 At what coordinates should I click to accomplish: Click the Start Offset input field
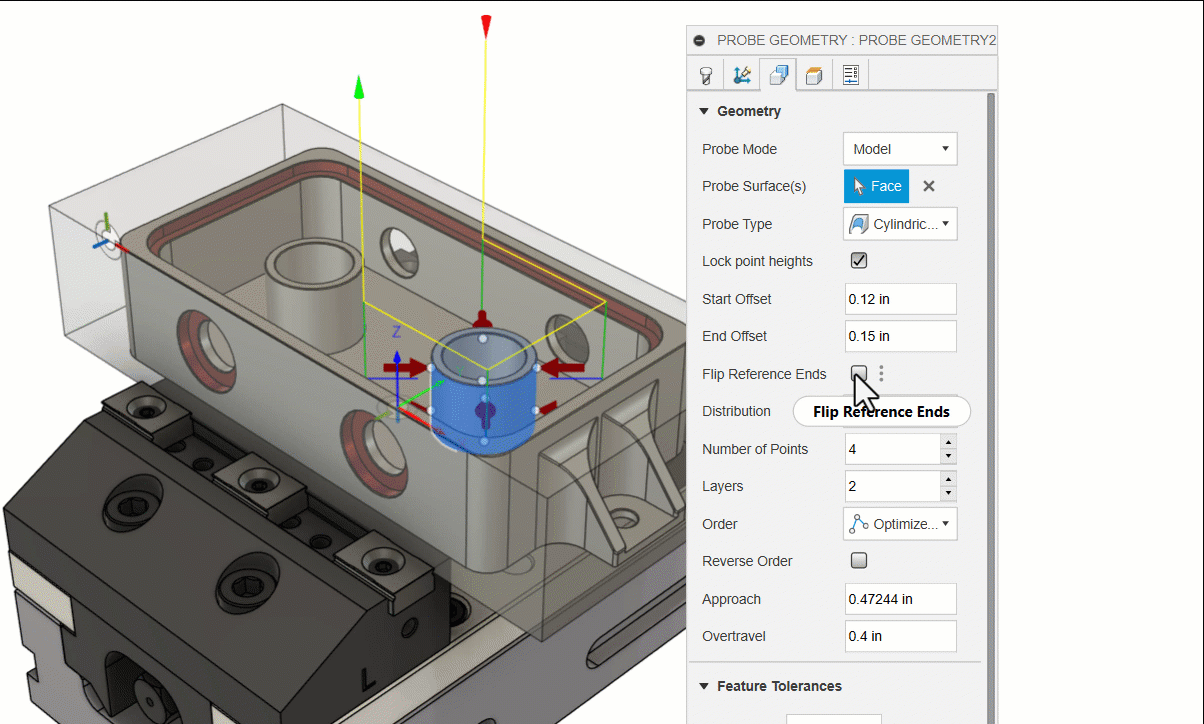pos(900,299)
